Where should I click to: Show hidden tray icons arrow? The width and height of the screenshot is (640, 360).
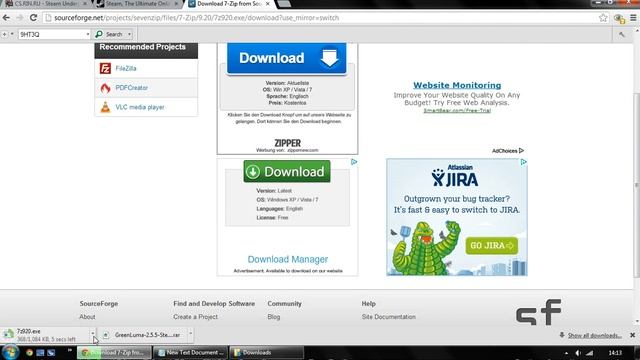click(x=566, y=353)
